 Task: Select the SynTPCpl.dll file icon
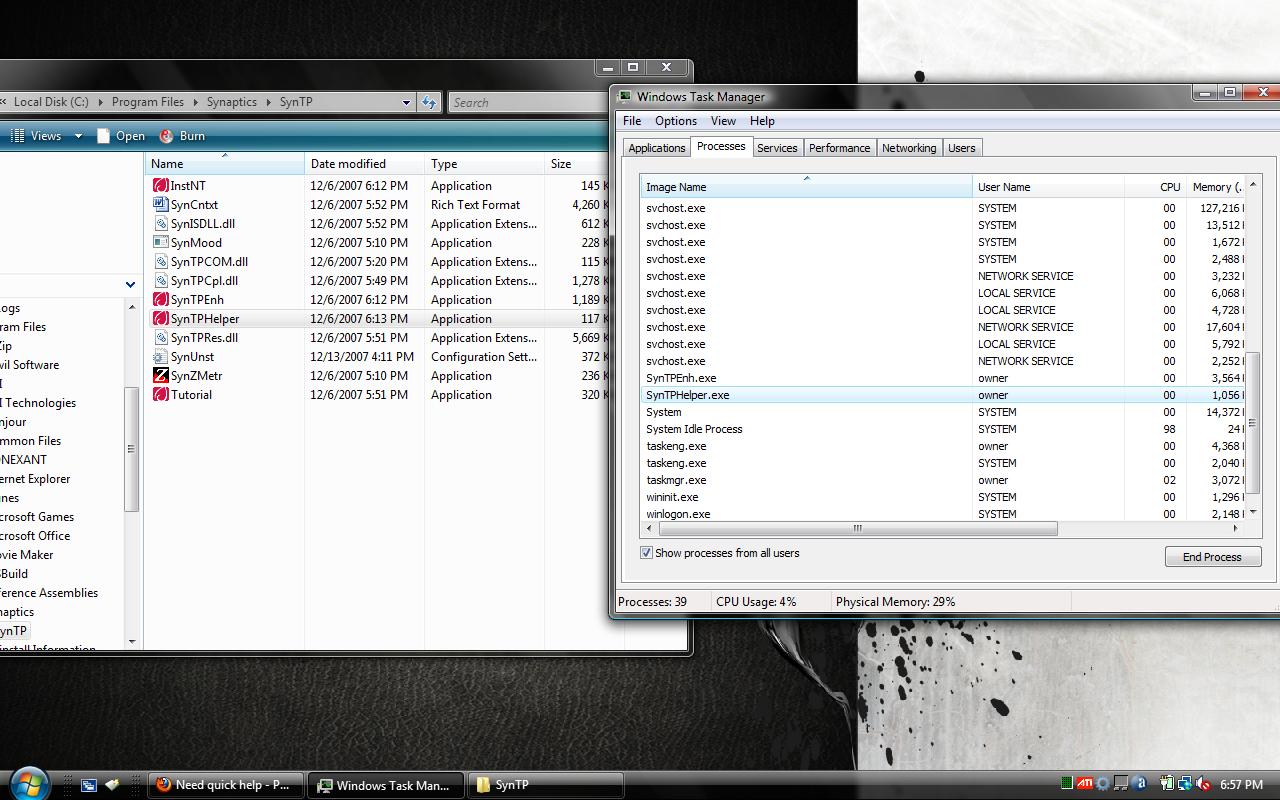coord(160,280)
